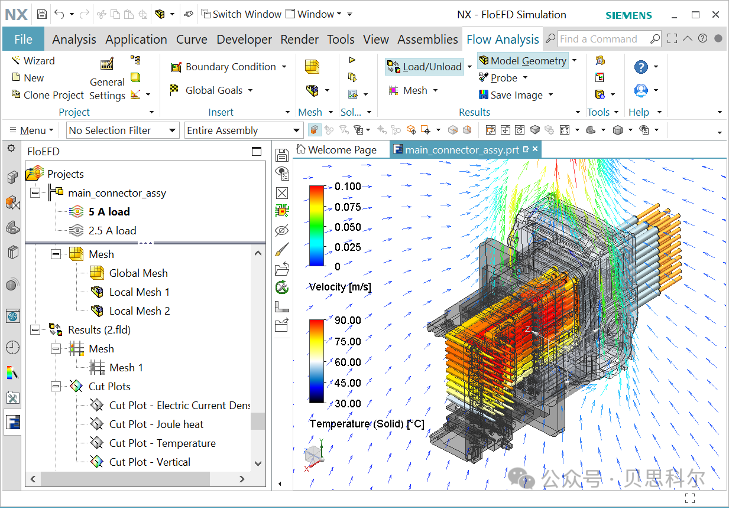
Task: Switch to the Welcome Page tab
Action: [x=337, y=150]
